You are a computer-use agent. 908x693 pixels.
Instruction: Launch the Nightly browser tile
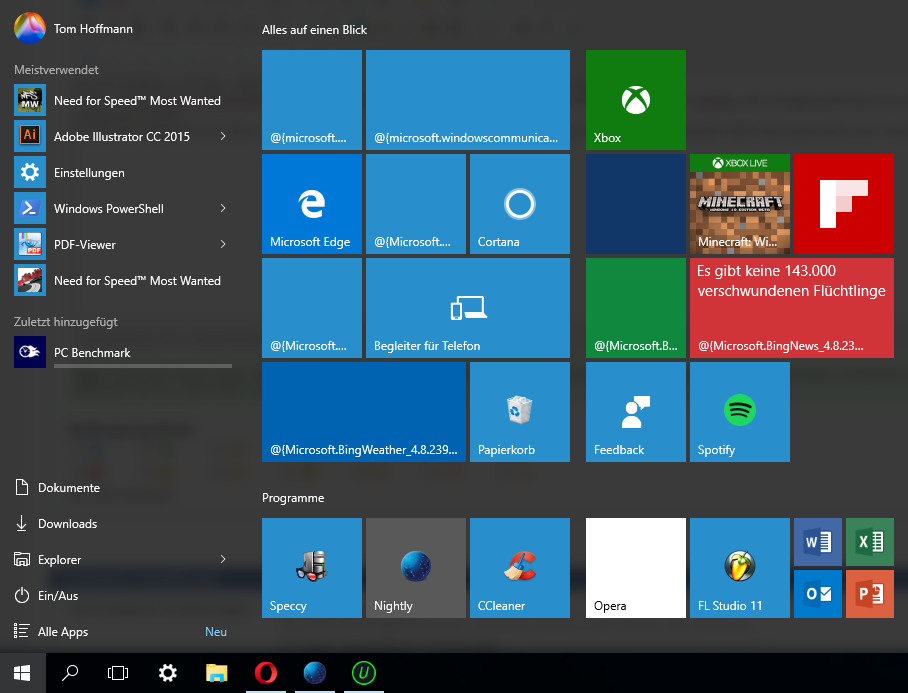(x=416, y=568)
